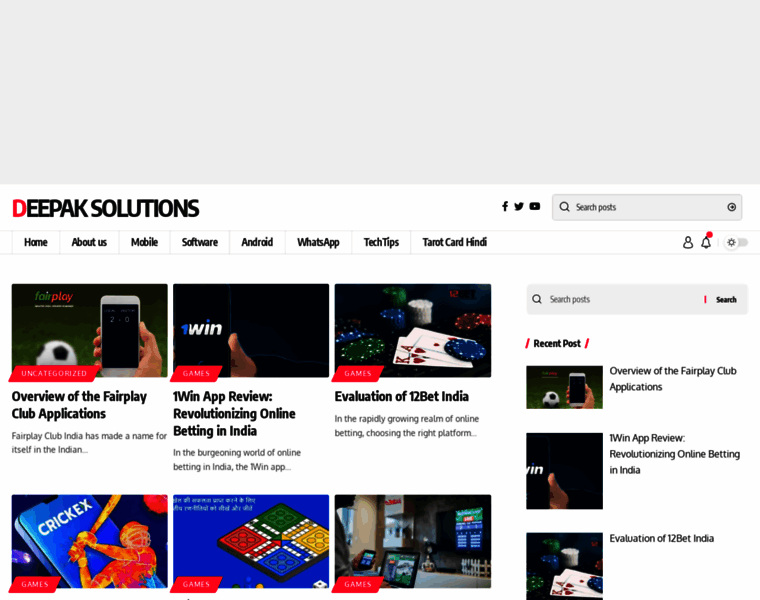760x600 pixels.
Task: Click the sidebar search magnifier icon
Action: (x=537, y=299)
